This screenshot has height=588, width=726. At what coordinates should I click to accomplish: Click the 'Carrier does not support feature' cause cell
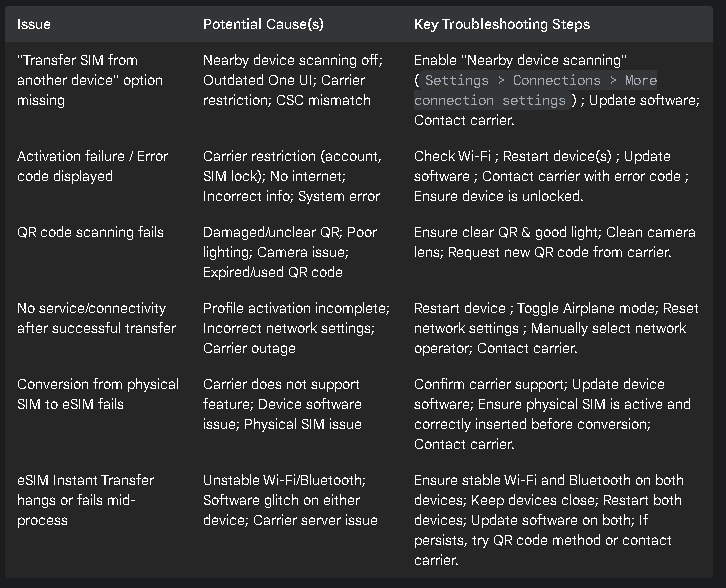pyautogui.click(x=282, y=404)
